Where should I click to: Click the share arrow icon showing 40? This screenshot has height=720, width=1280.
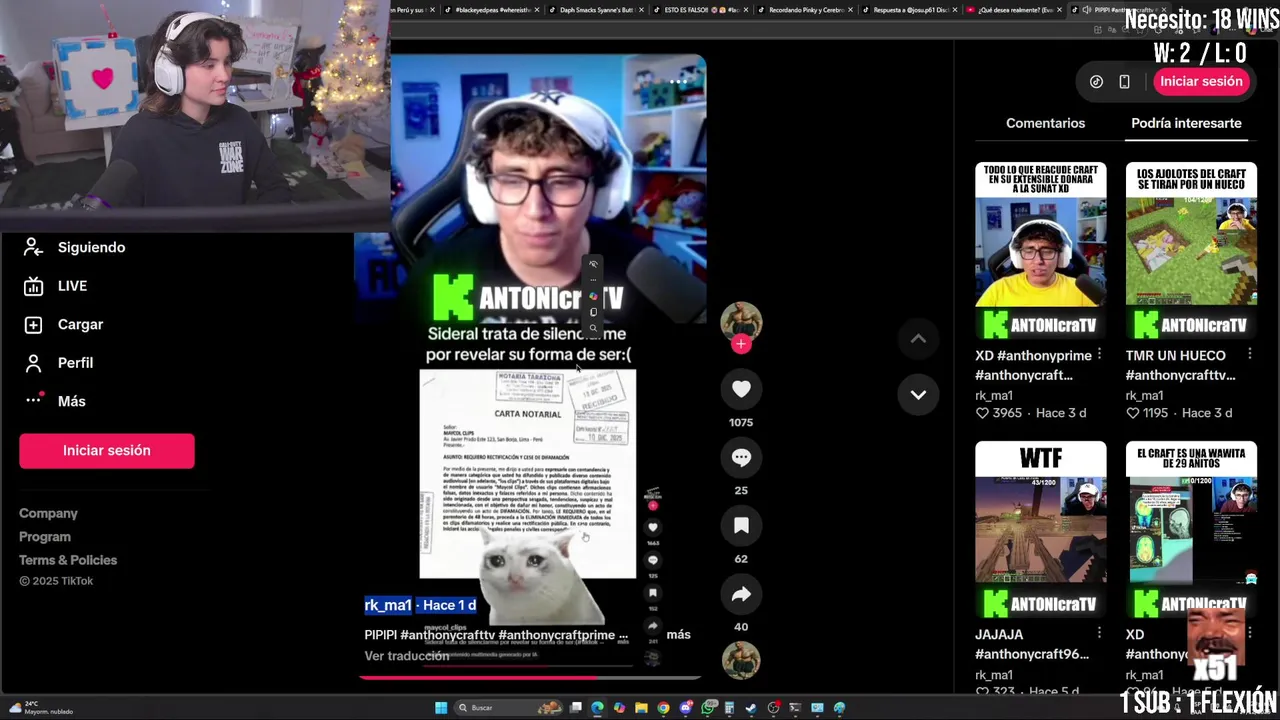(x=741, y=595)
